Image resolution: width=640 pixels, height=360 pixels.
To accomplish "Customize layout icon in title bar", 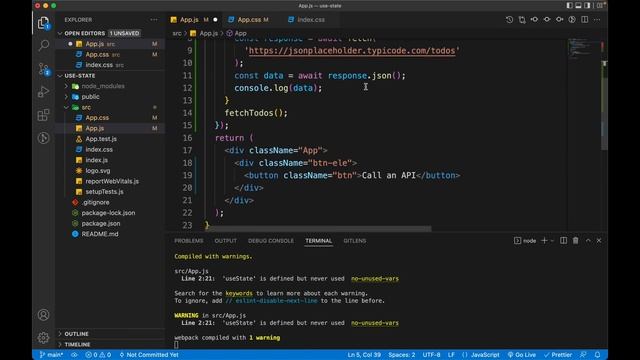I will point(601,6).
